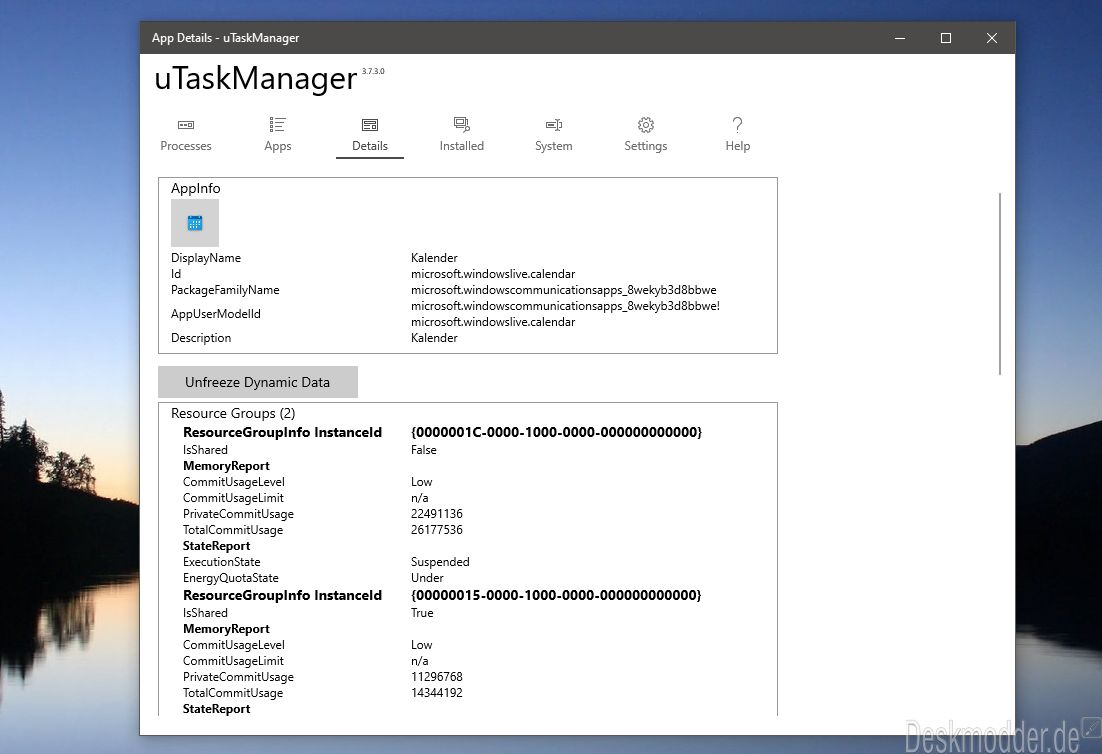1102x754 pixels.
Task: Click the vertical scrollbar of the details pane
Action: click(999, 284)
